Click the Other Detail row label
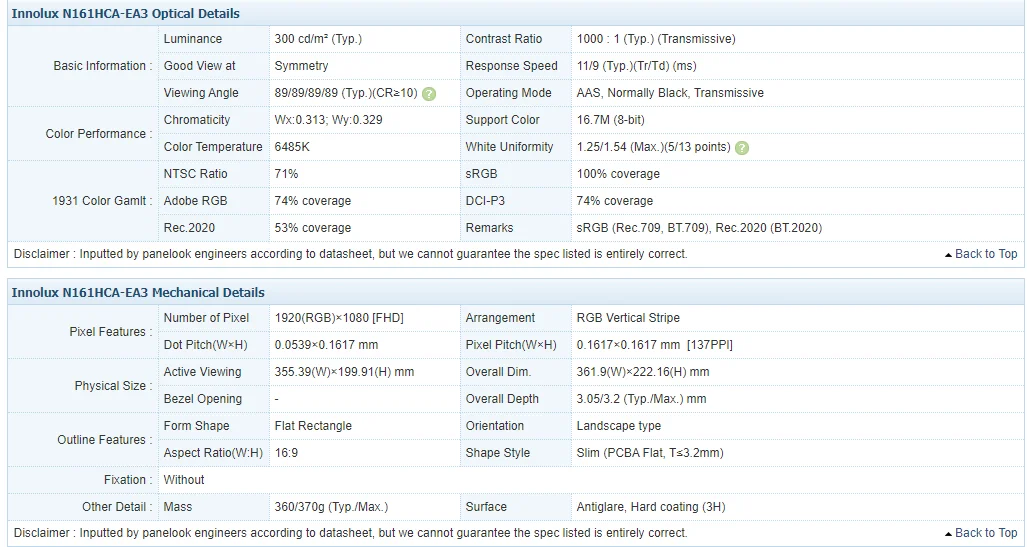The width and height of the screenshot is (1027, 547). [117, 507]
